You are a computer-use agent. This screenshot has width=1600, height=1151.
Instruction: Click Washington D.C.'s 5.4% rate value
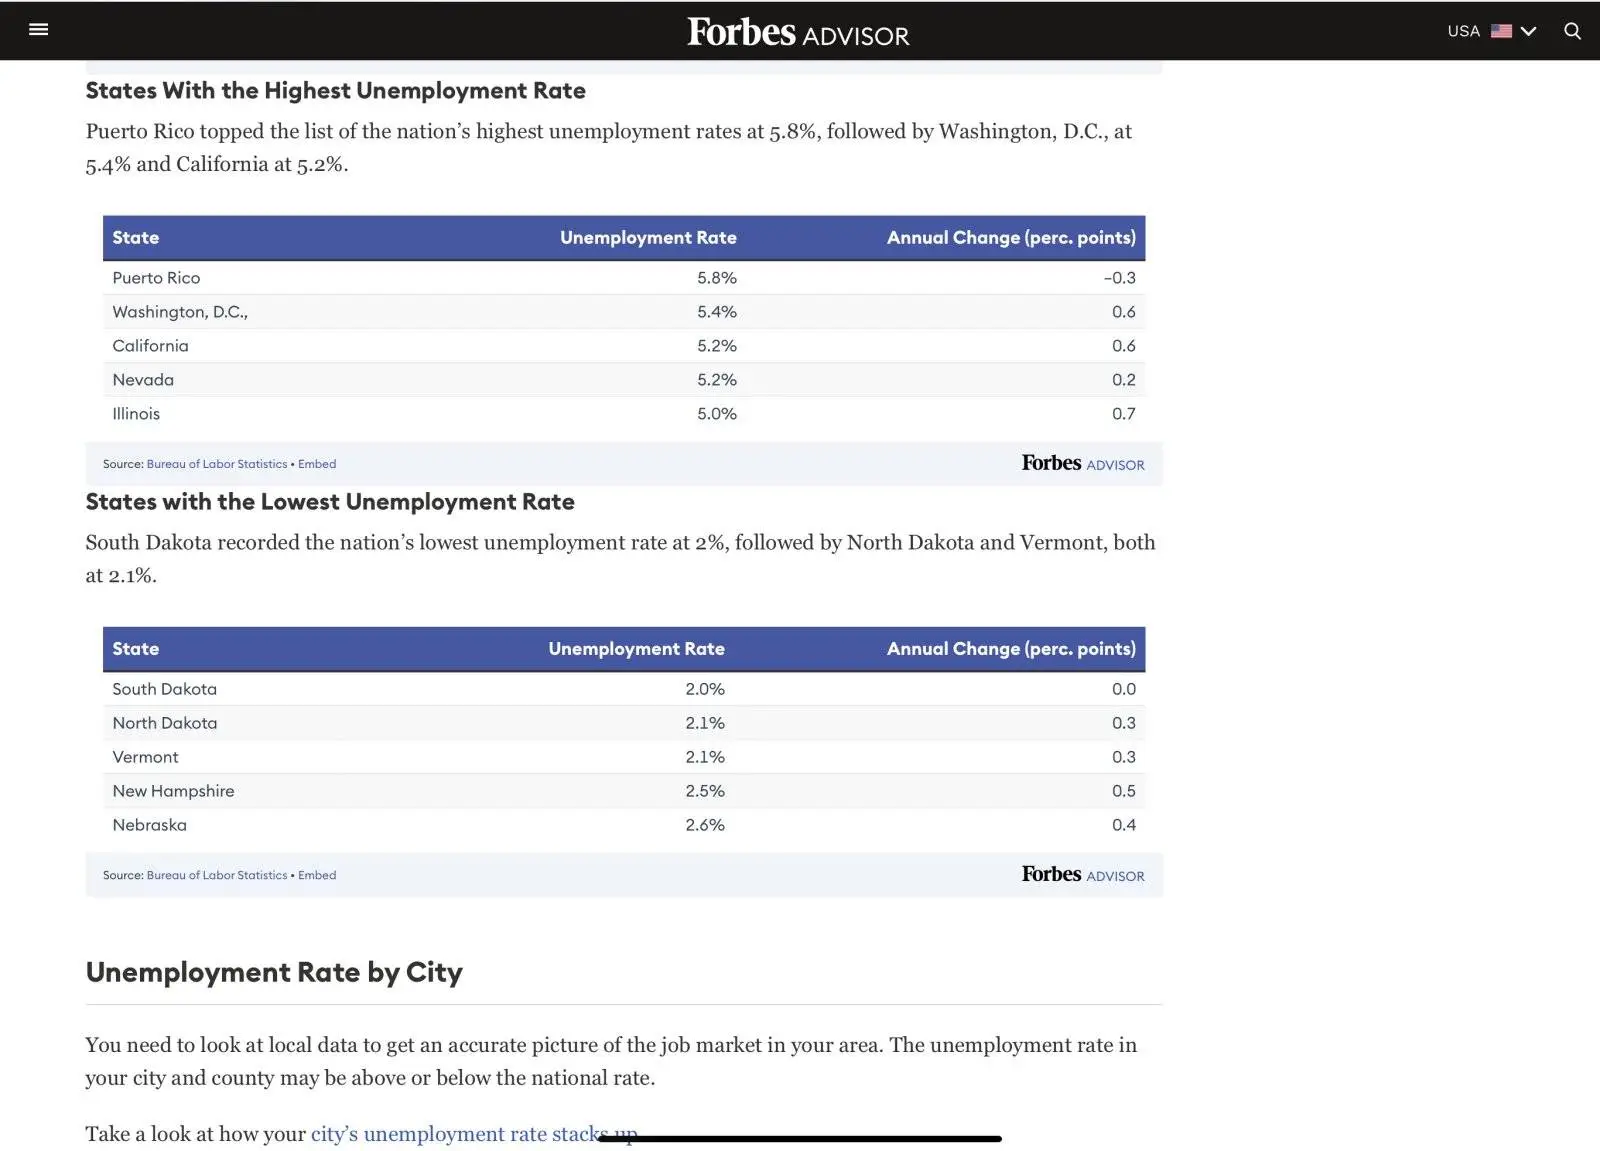(x=717, y=312)
